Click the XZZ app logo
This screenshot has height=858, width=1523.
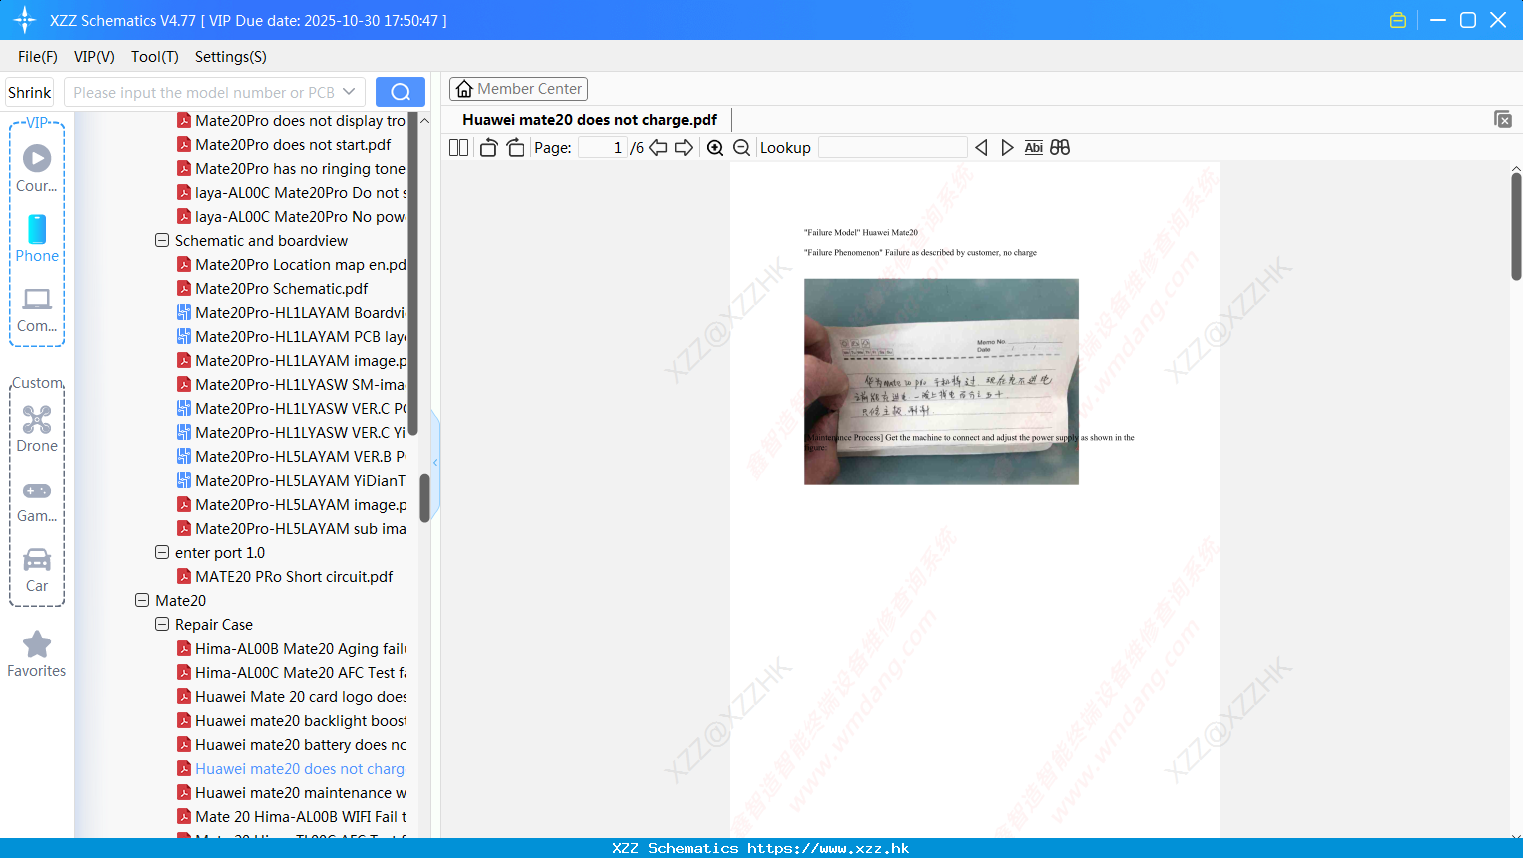(25, 20)
